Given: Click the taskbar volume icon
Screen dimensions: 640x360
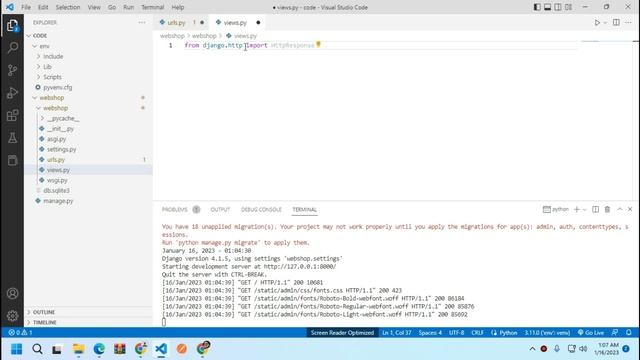Looking at the screenshot, I should pyautogui.click(x=583, y=349).
